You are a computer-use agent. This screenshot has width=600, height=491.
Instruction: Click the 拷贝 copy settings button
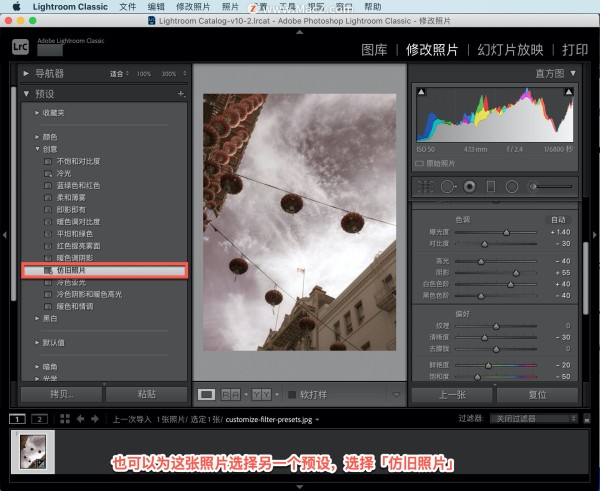click(61, 394)
